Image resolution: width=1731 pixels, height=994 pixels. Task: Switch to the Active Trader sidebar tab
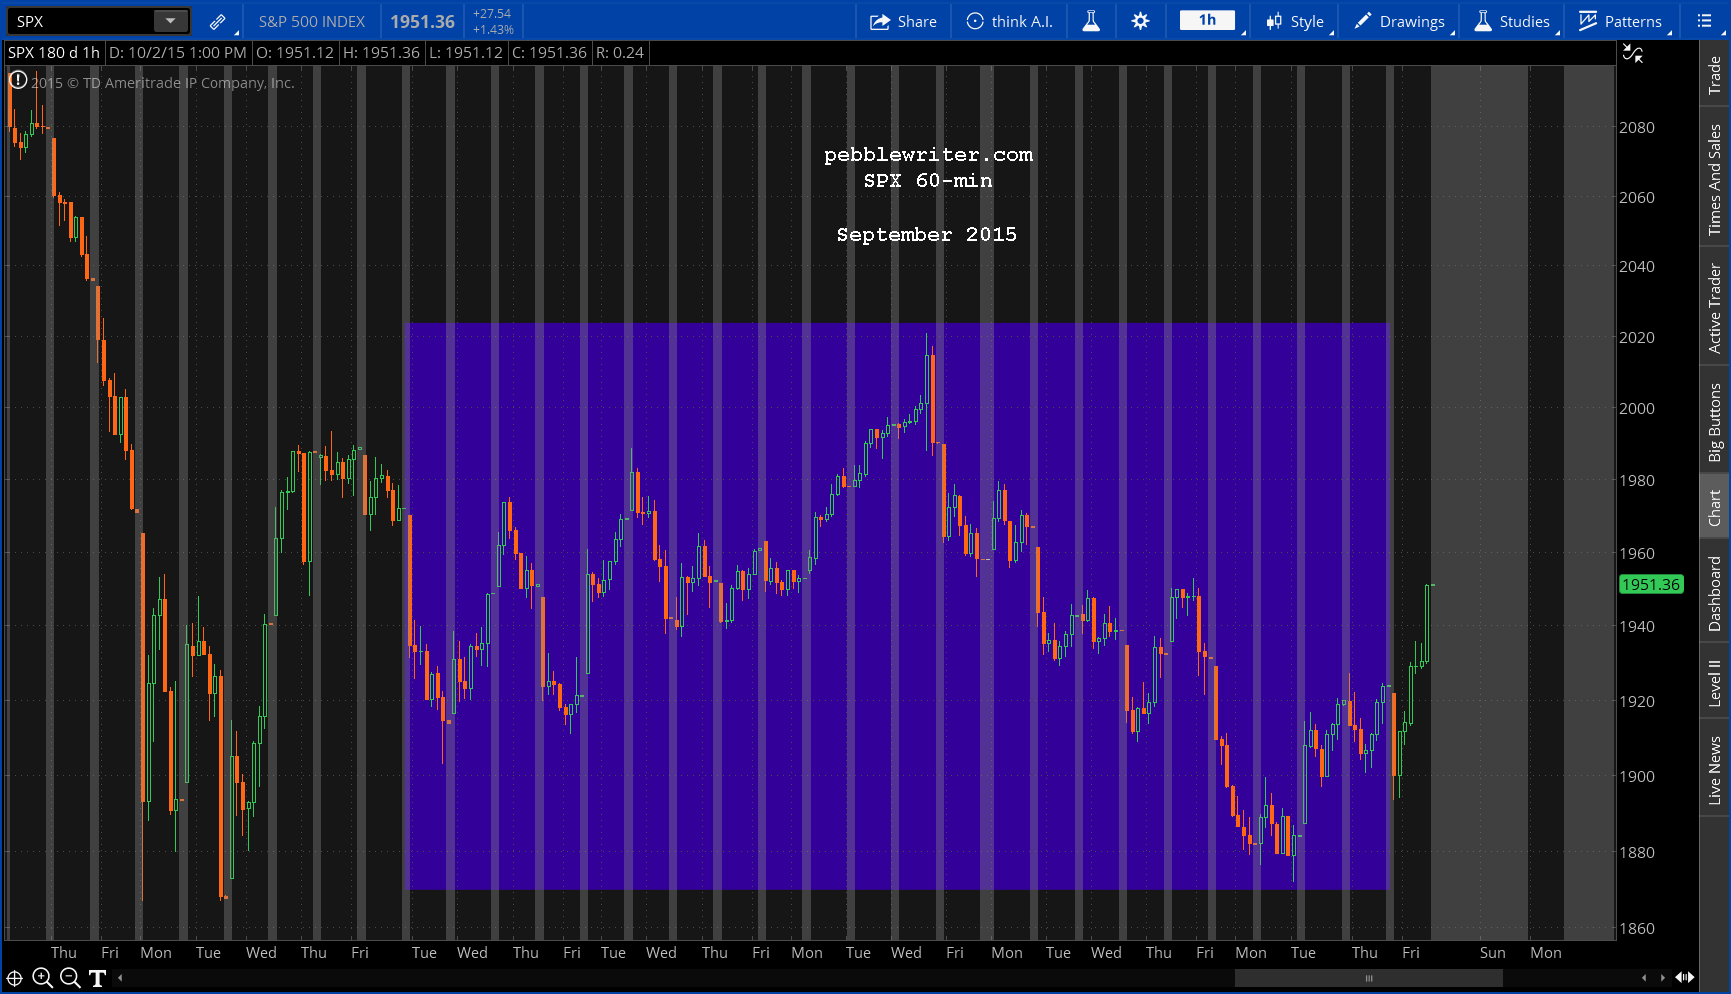coord(1715,308)
